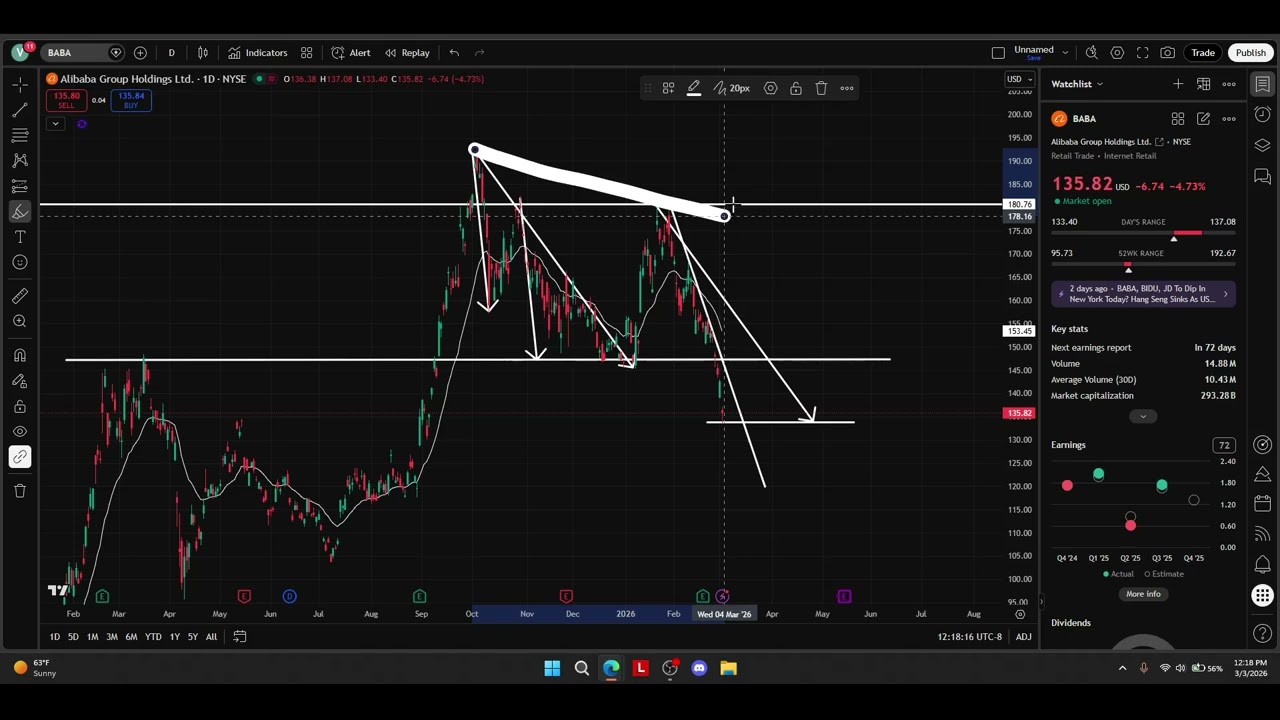Select the 1M date range tab

point(92,637)
